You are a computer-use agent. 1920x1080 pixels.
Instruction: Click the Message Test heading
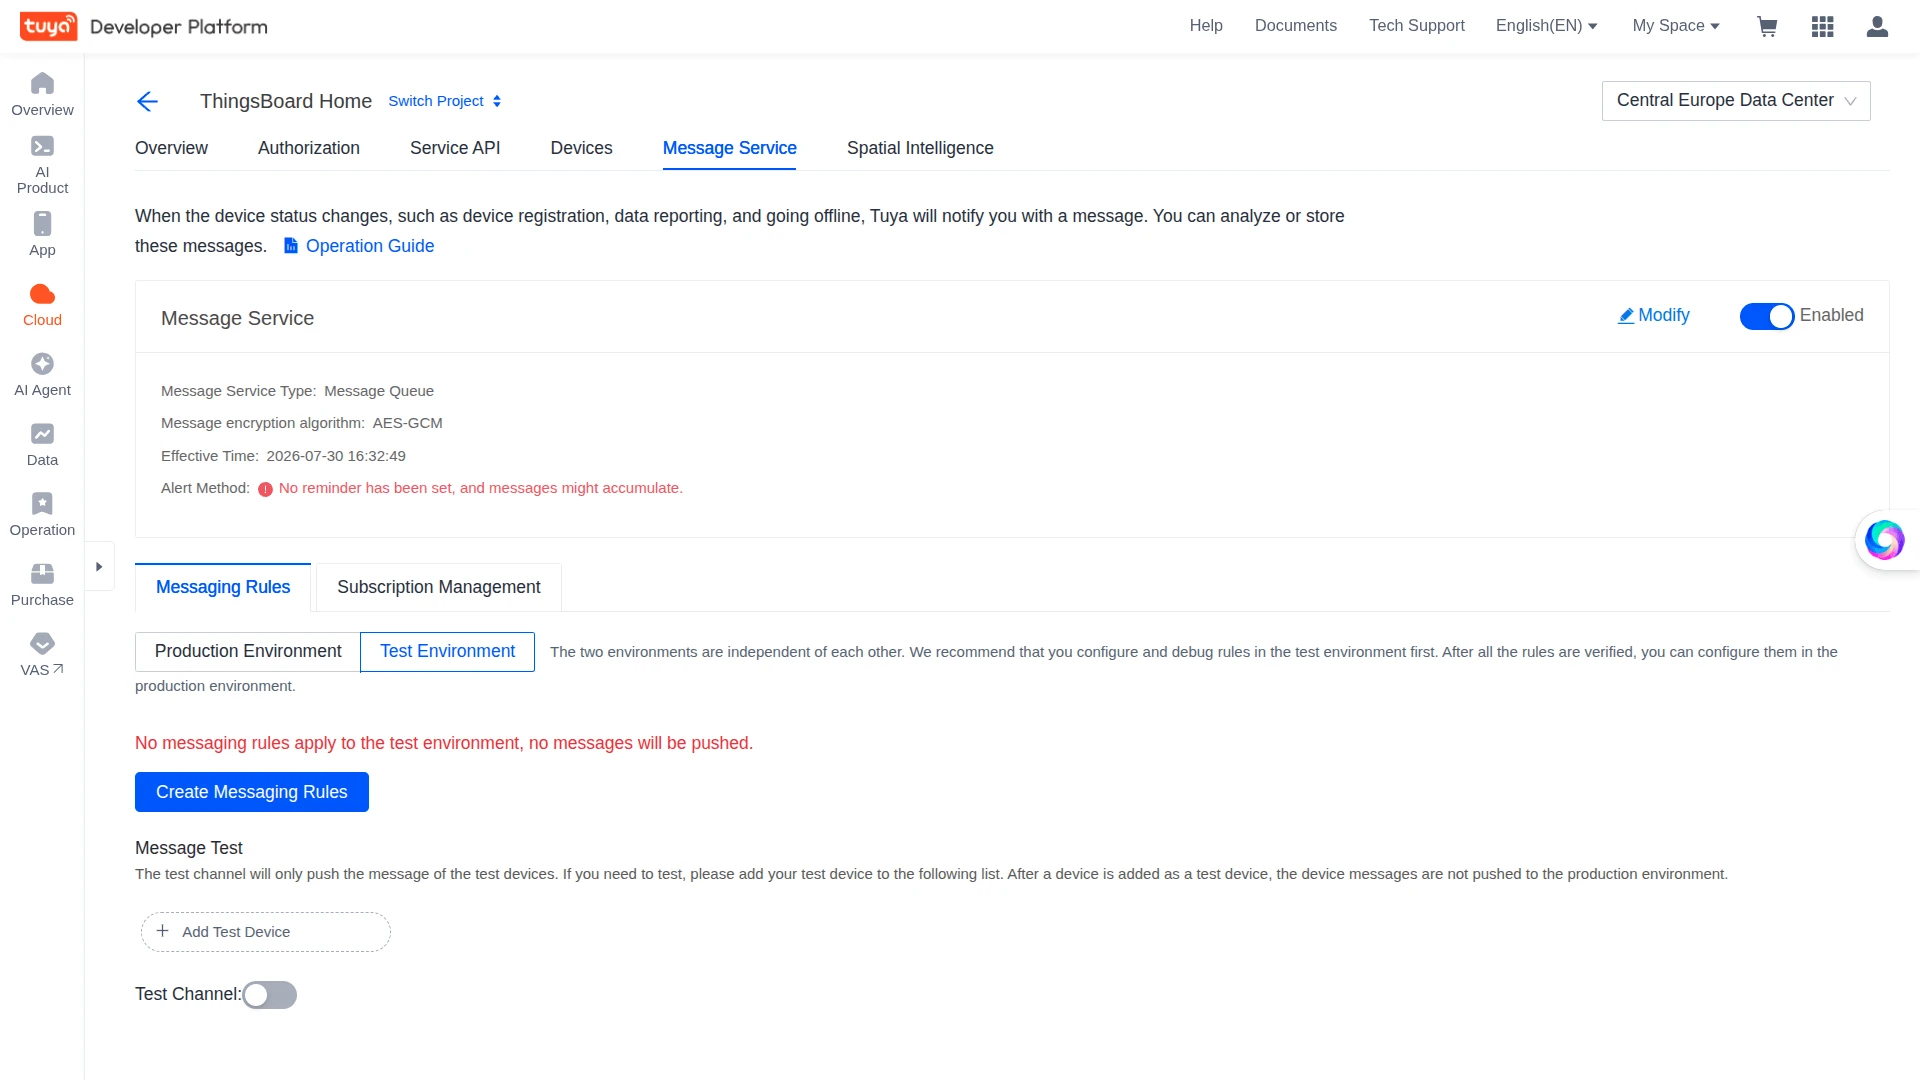[x=189, y=848]
